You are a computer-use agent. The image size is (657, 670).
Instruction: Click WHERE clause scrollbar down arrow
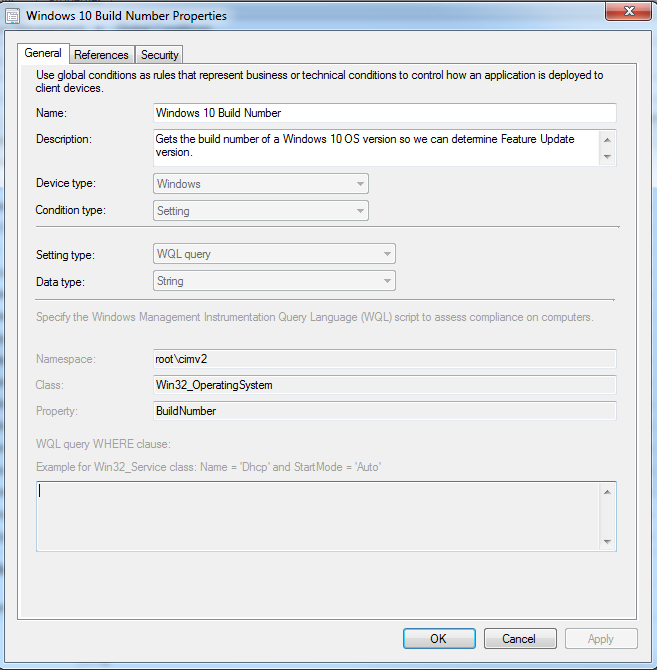(x=607, y=541)
